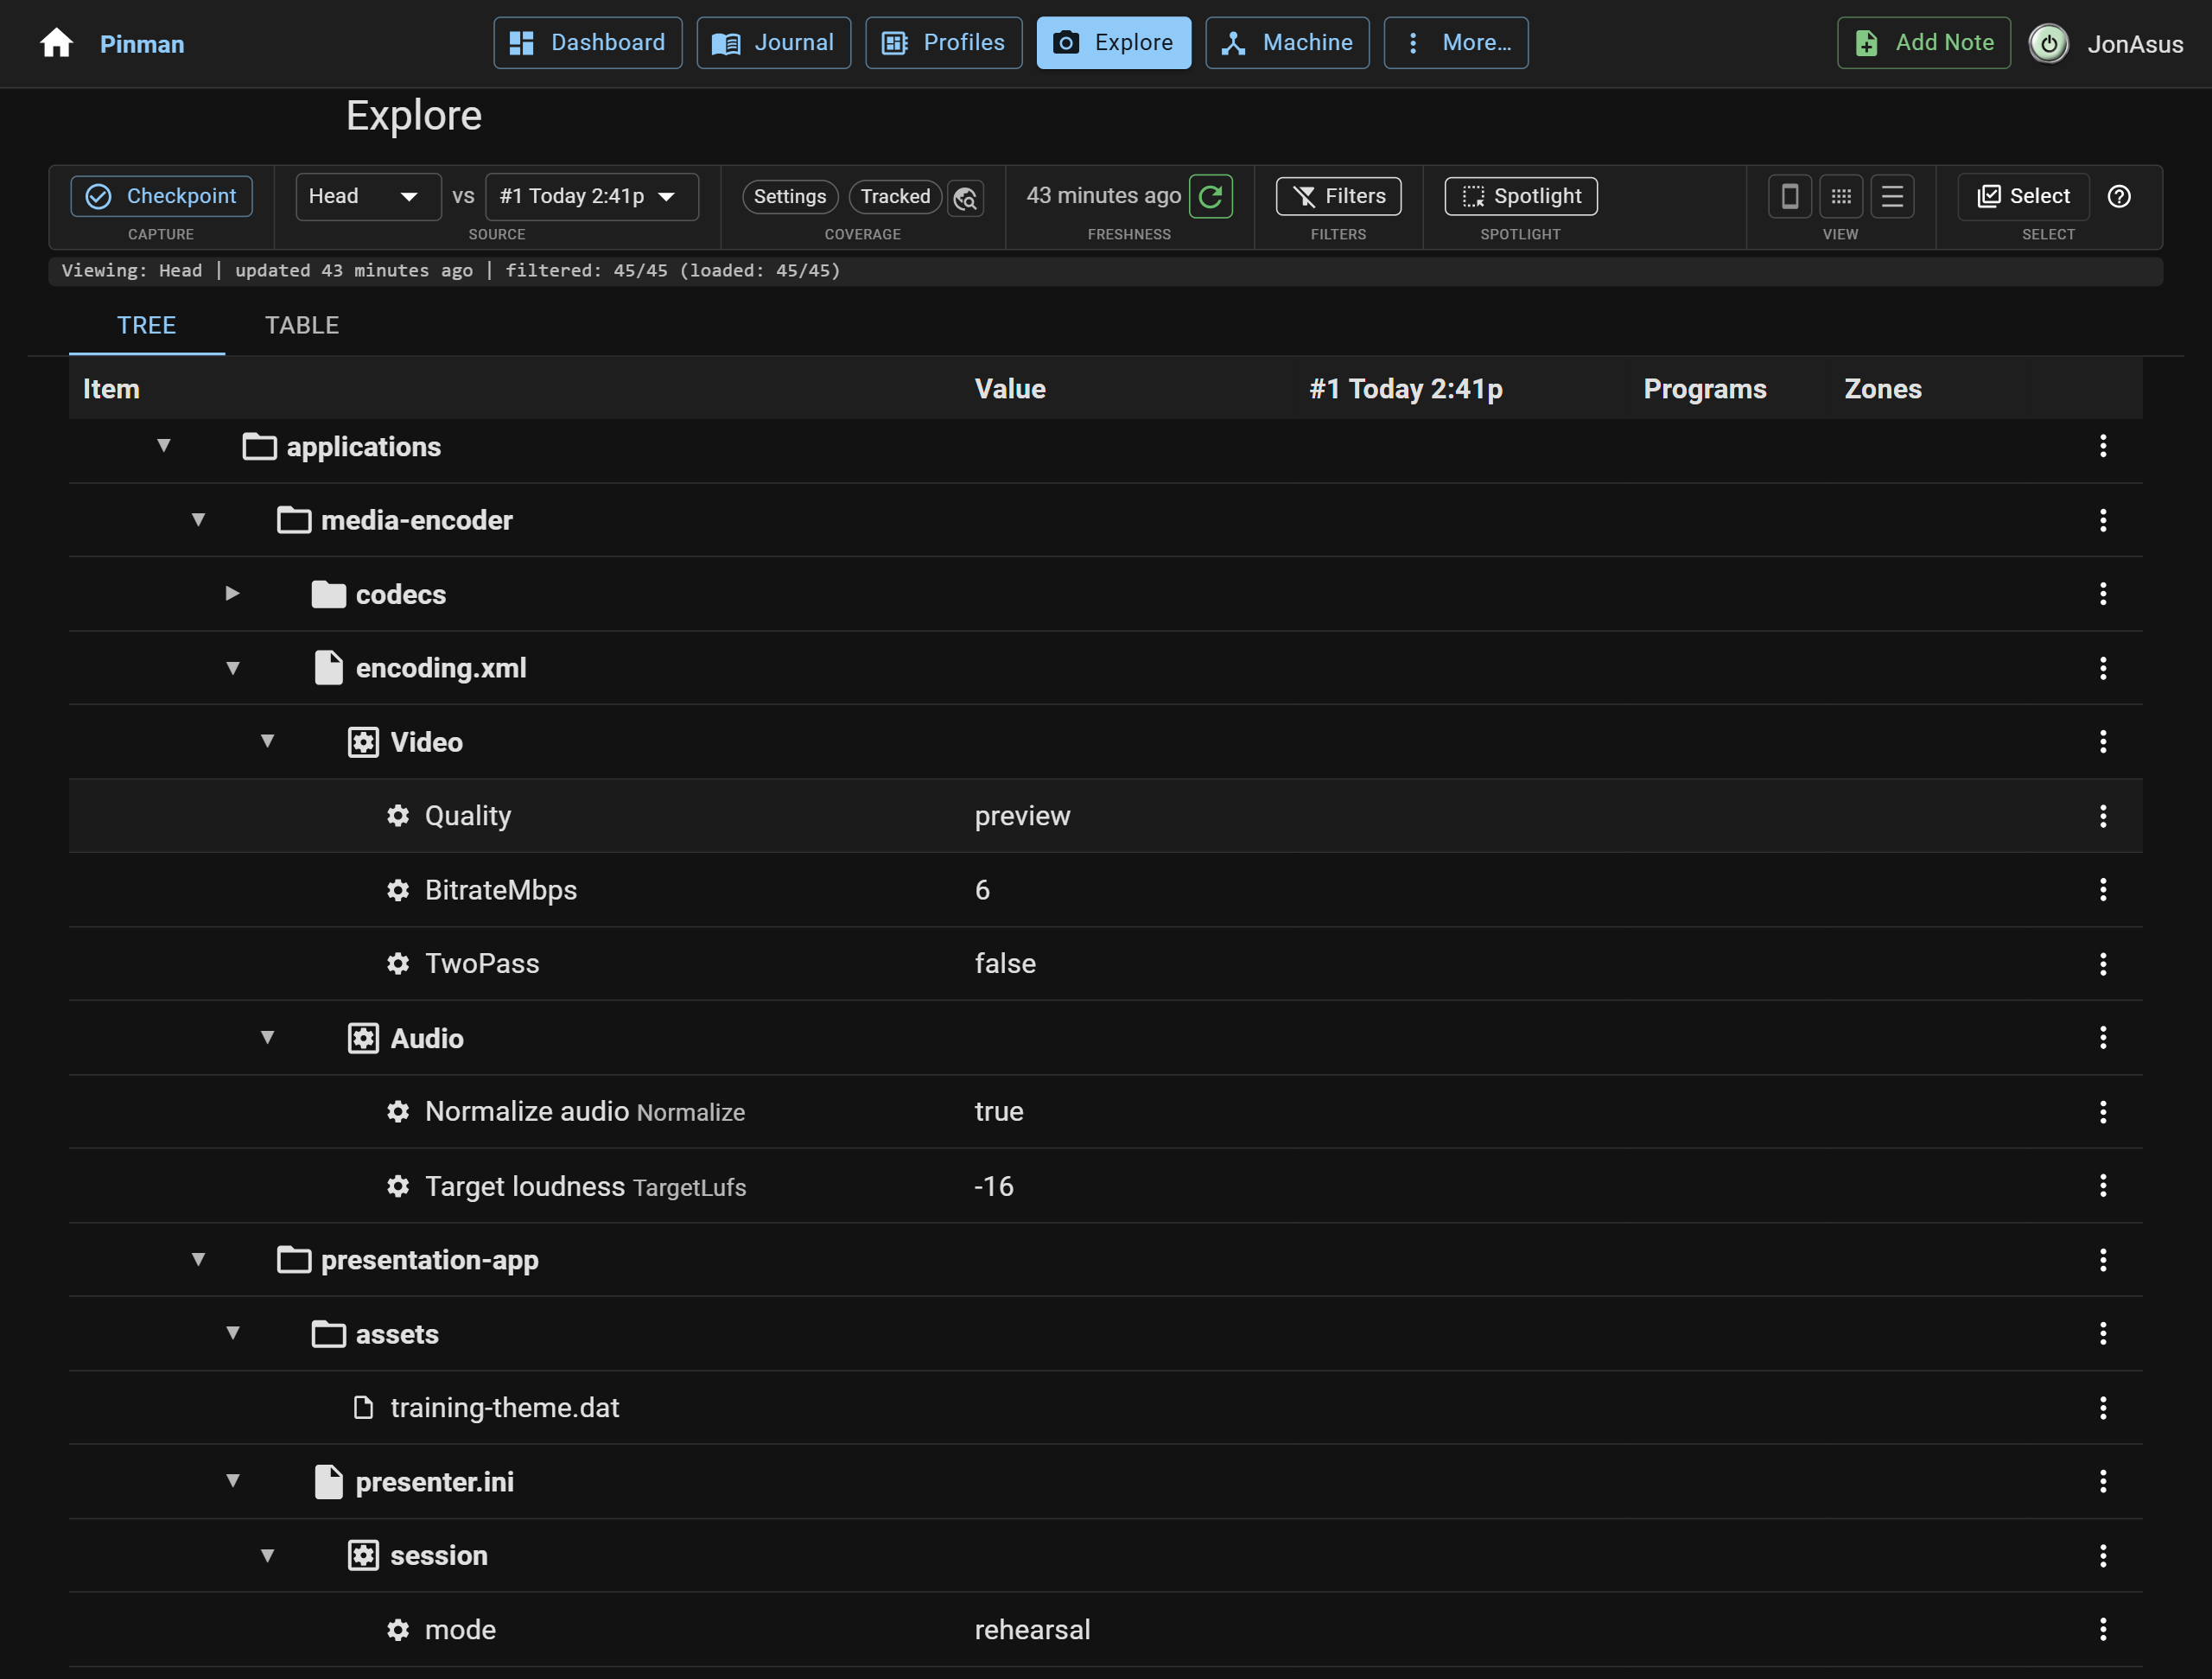
Task: Collapse the applications folder
Action: point(164,446)
